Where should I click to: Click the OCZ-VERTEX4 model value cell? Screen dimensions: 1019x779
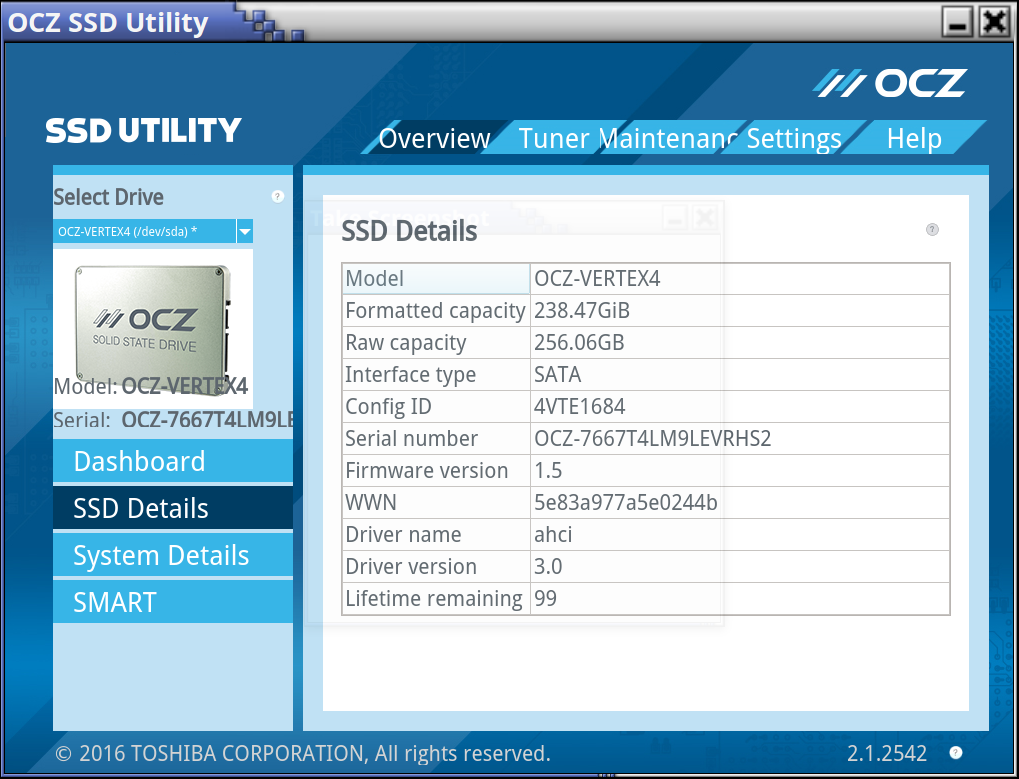point(740,279)
